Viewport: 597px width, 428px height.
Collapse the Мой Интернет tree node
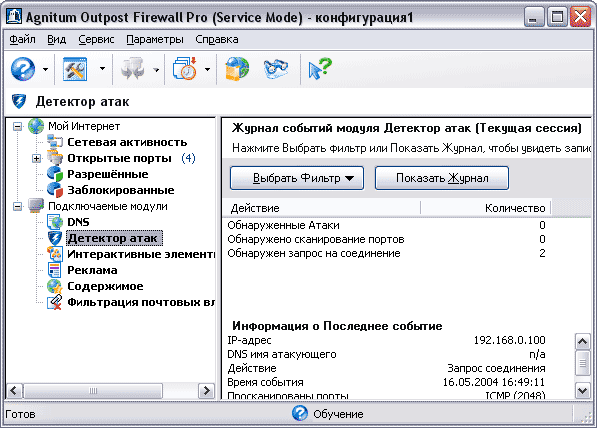point(18,126)
